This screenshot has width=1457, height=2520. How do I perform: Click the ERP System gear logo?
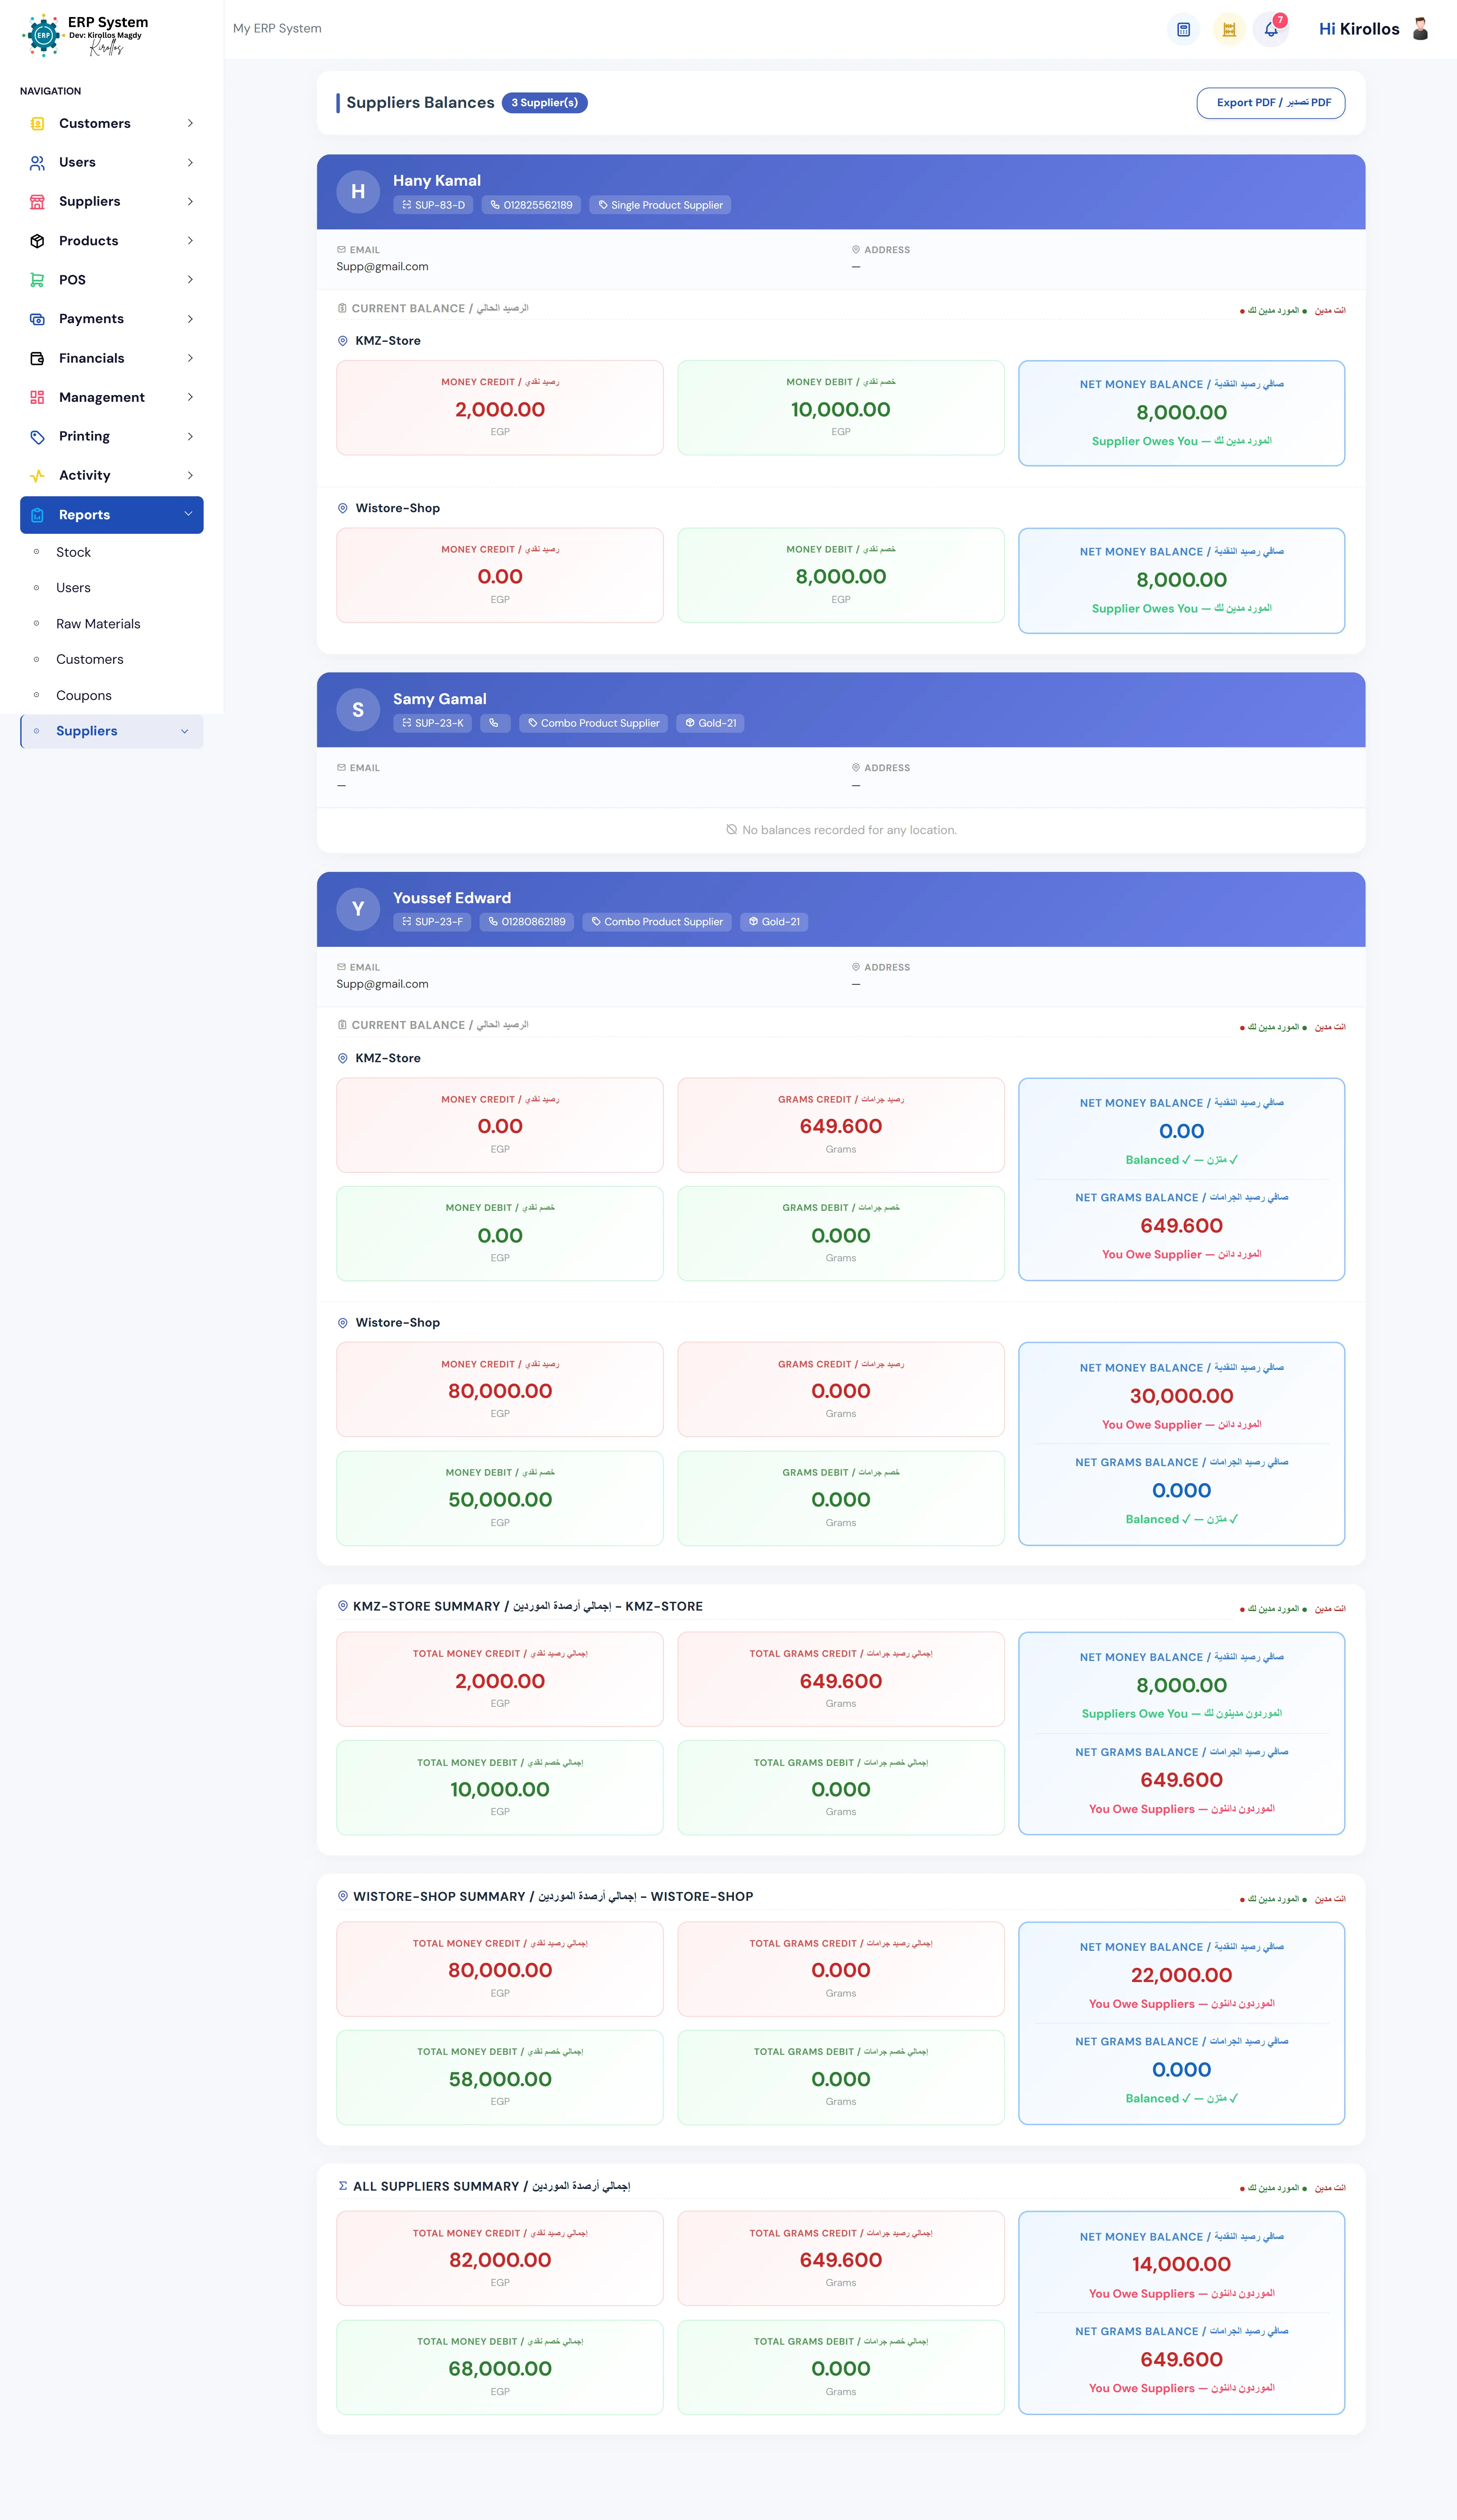[43, 35]
